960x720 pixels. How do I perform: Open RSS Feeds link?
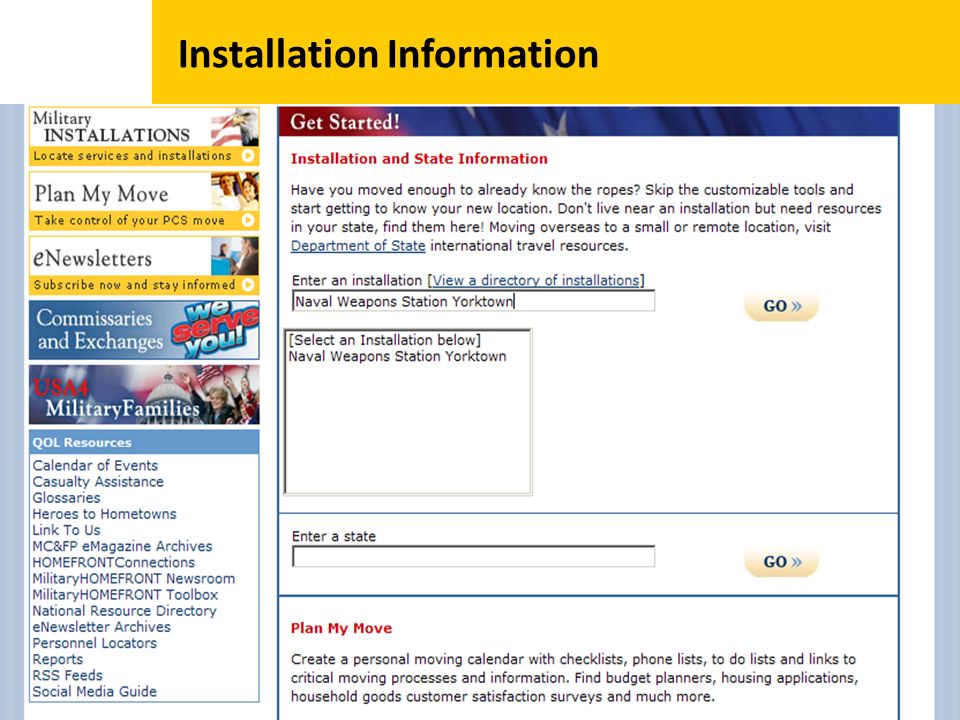[x=67, y=675]
